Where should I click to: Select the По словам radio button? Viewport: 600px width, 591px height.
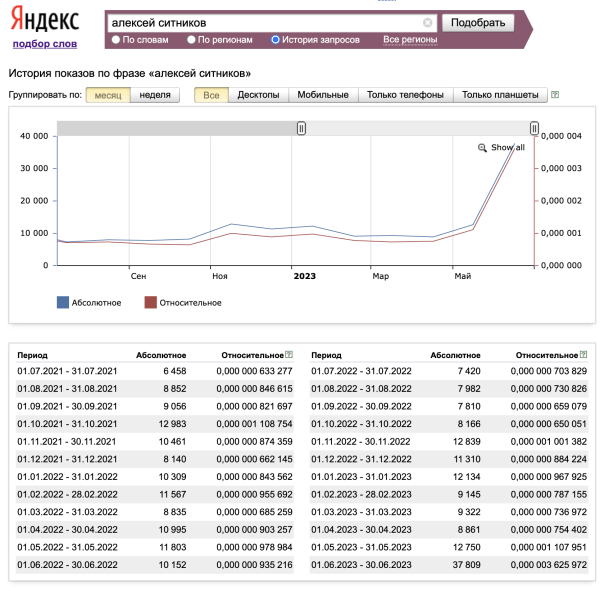pos(116,39)
